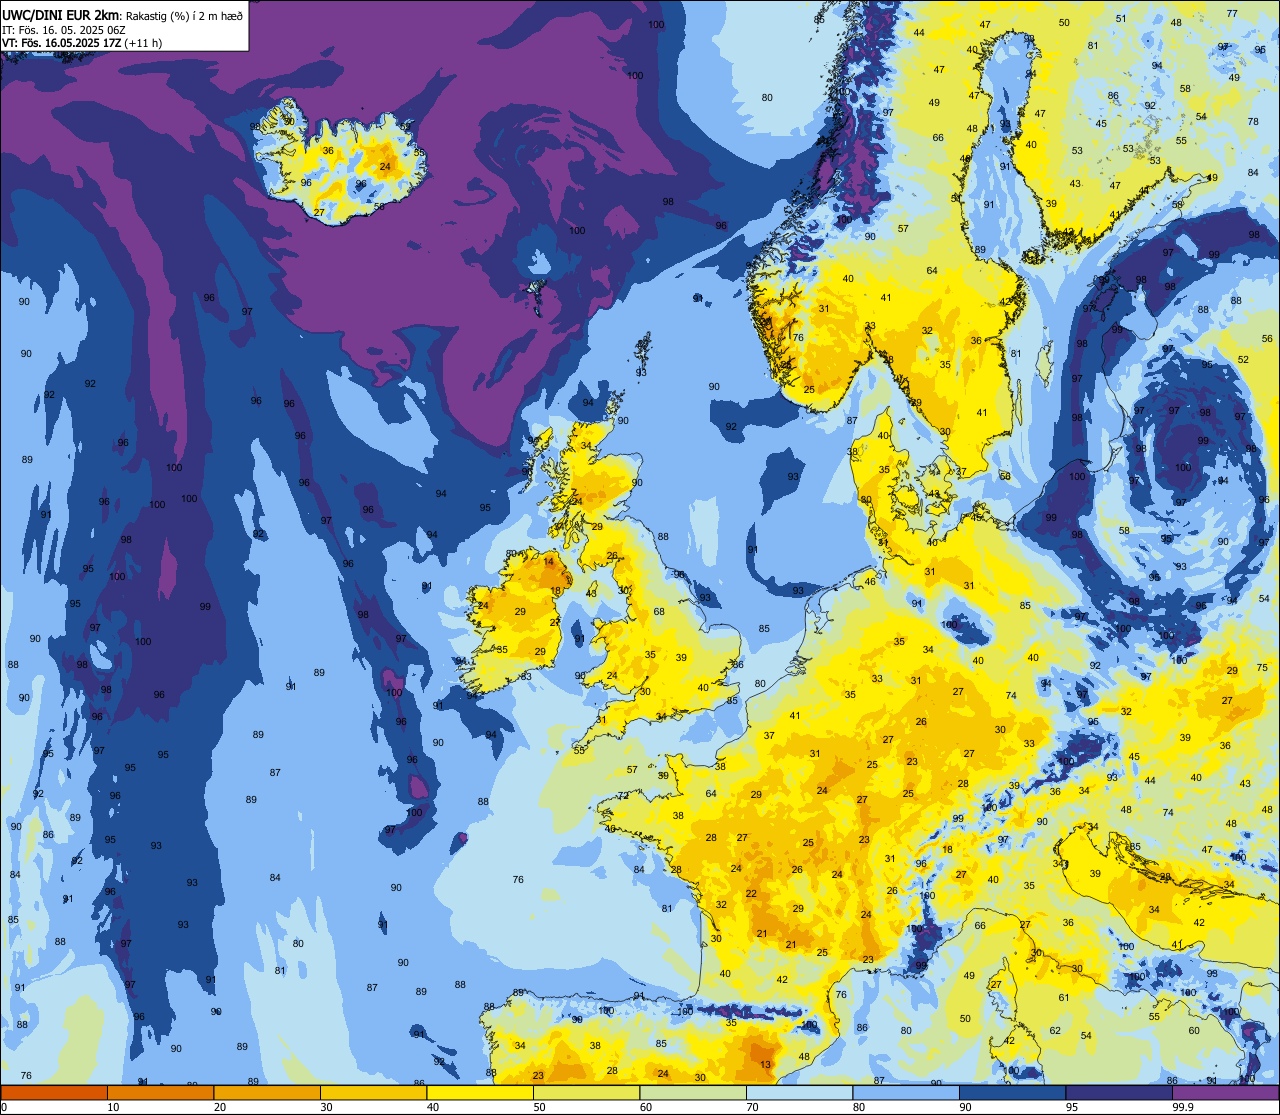The width and height of the screenshot is (1280, 1115).
Task: Click the 70–80% light blue legend swatch
Action: pyautogui.click(x=799, y=1093)
